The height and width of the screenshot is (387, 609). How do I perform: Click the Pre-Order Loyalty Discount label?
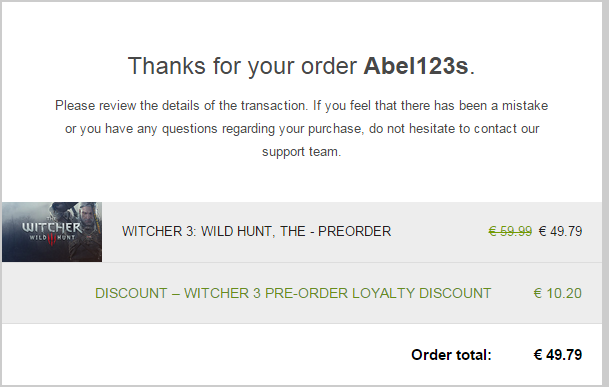[293, 293]
